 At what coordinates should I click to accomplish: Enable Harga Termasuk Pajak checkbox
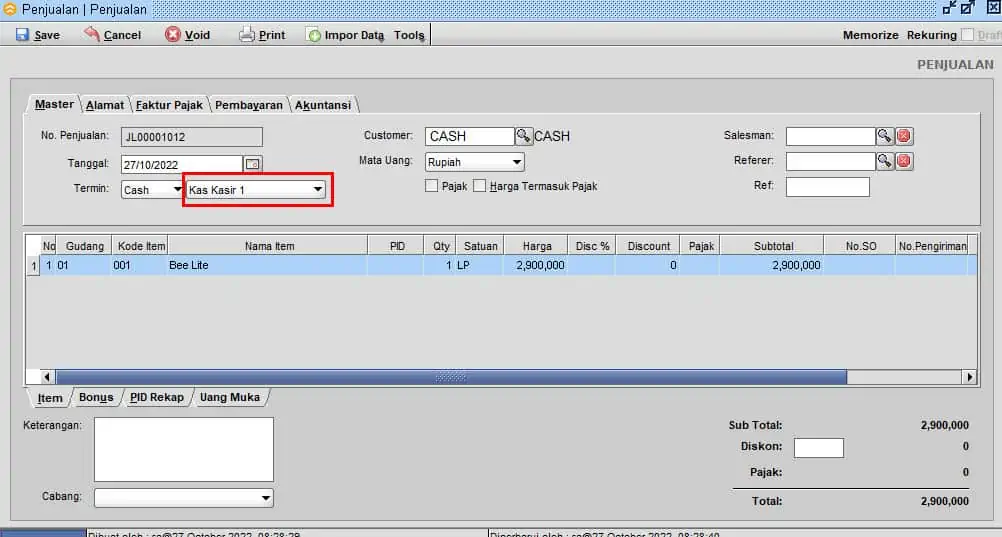479,186
